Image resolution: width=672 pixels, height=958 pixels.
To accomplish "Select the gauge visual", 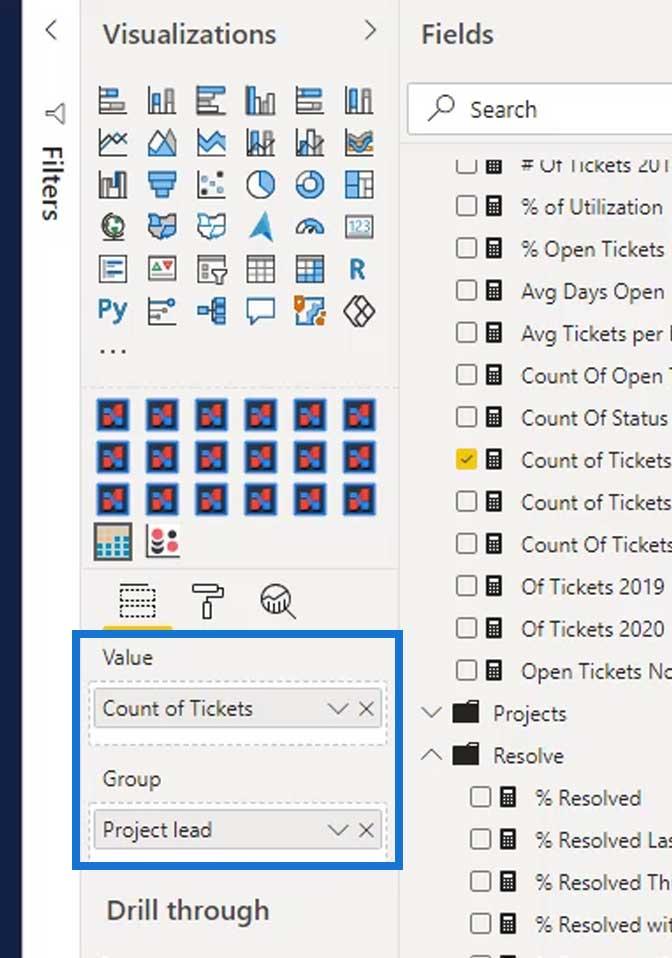I will tap(310, 227).
